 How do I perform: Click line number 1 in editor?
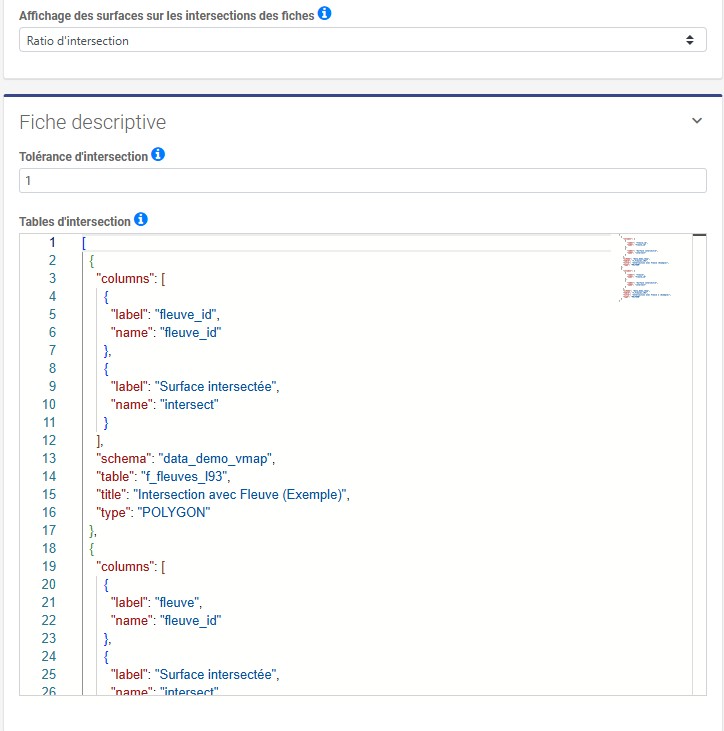(x=52, y=242)
